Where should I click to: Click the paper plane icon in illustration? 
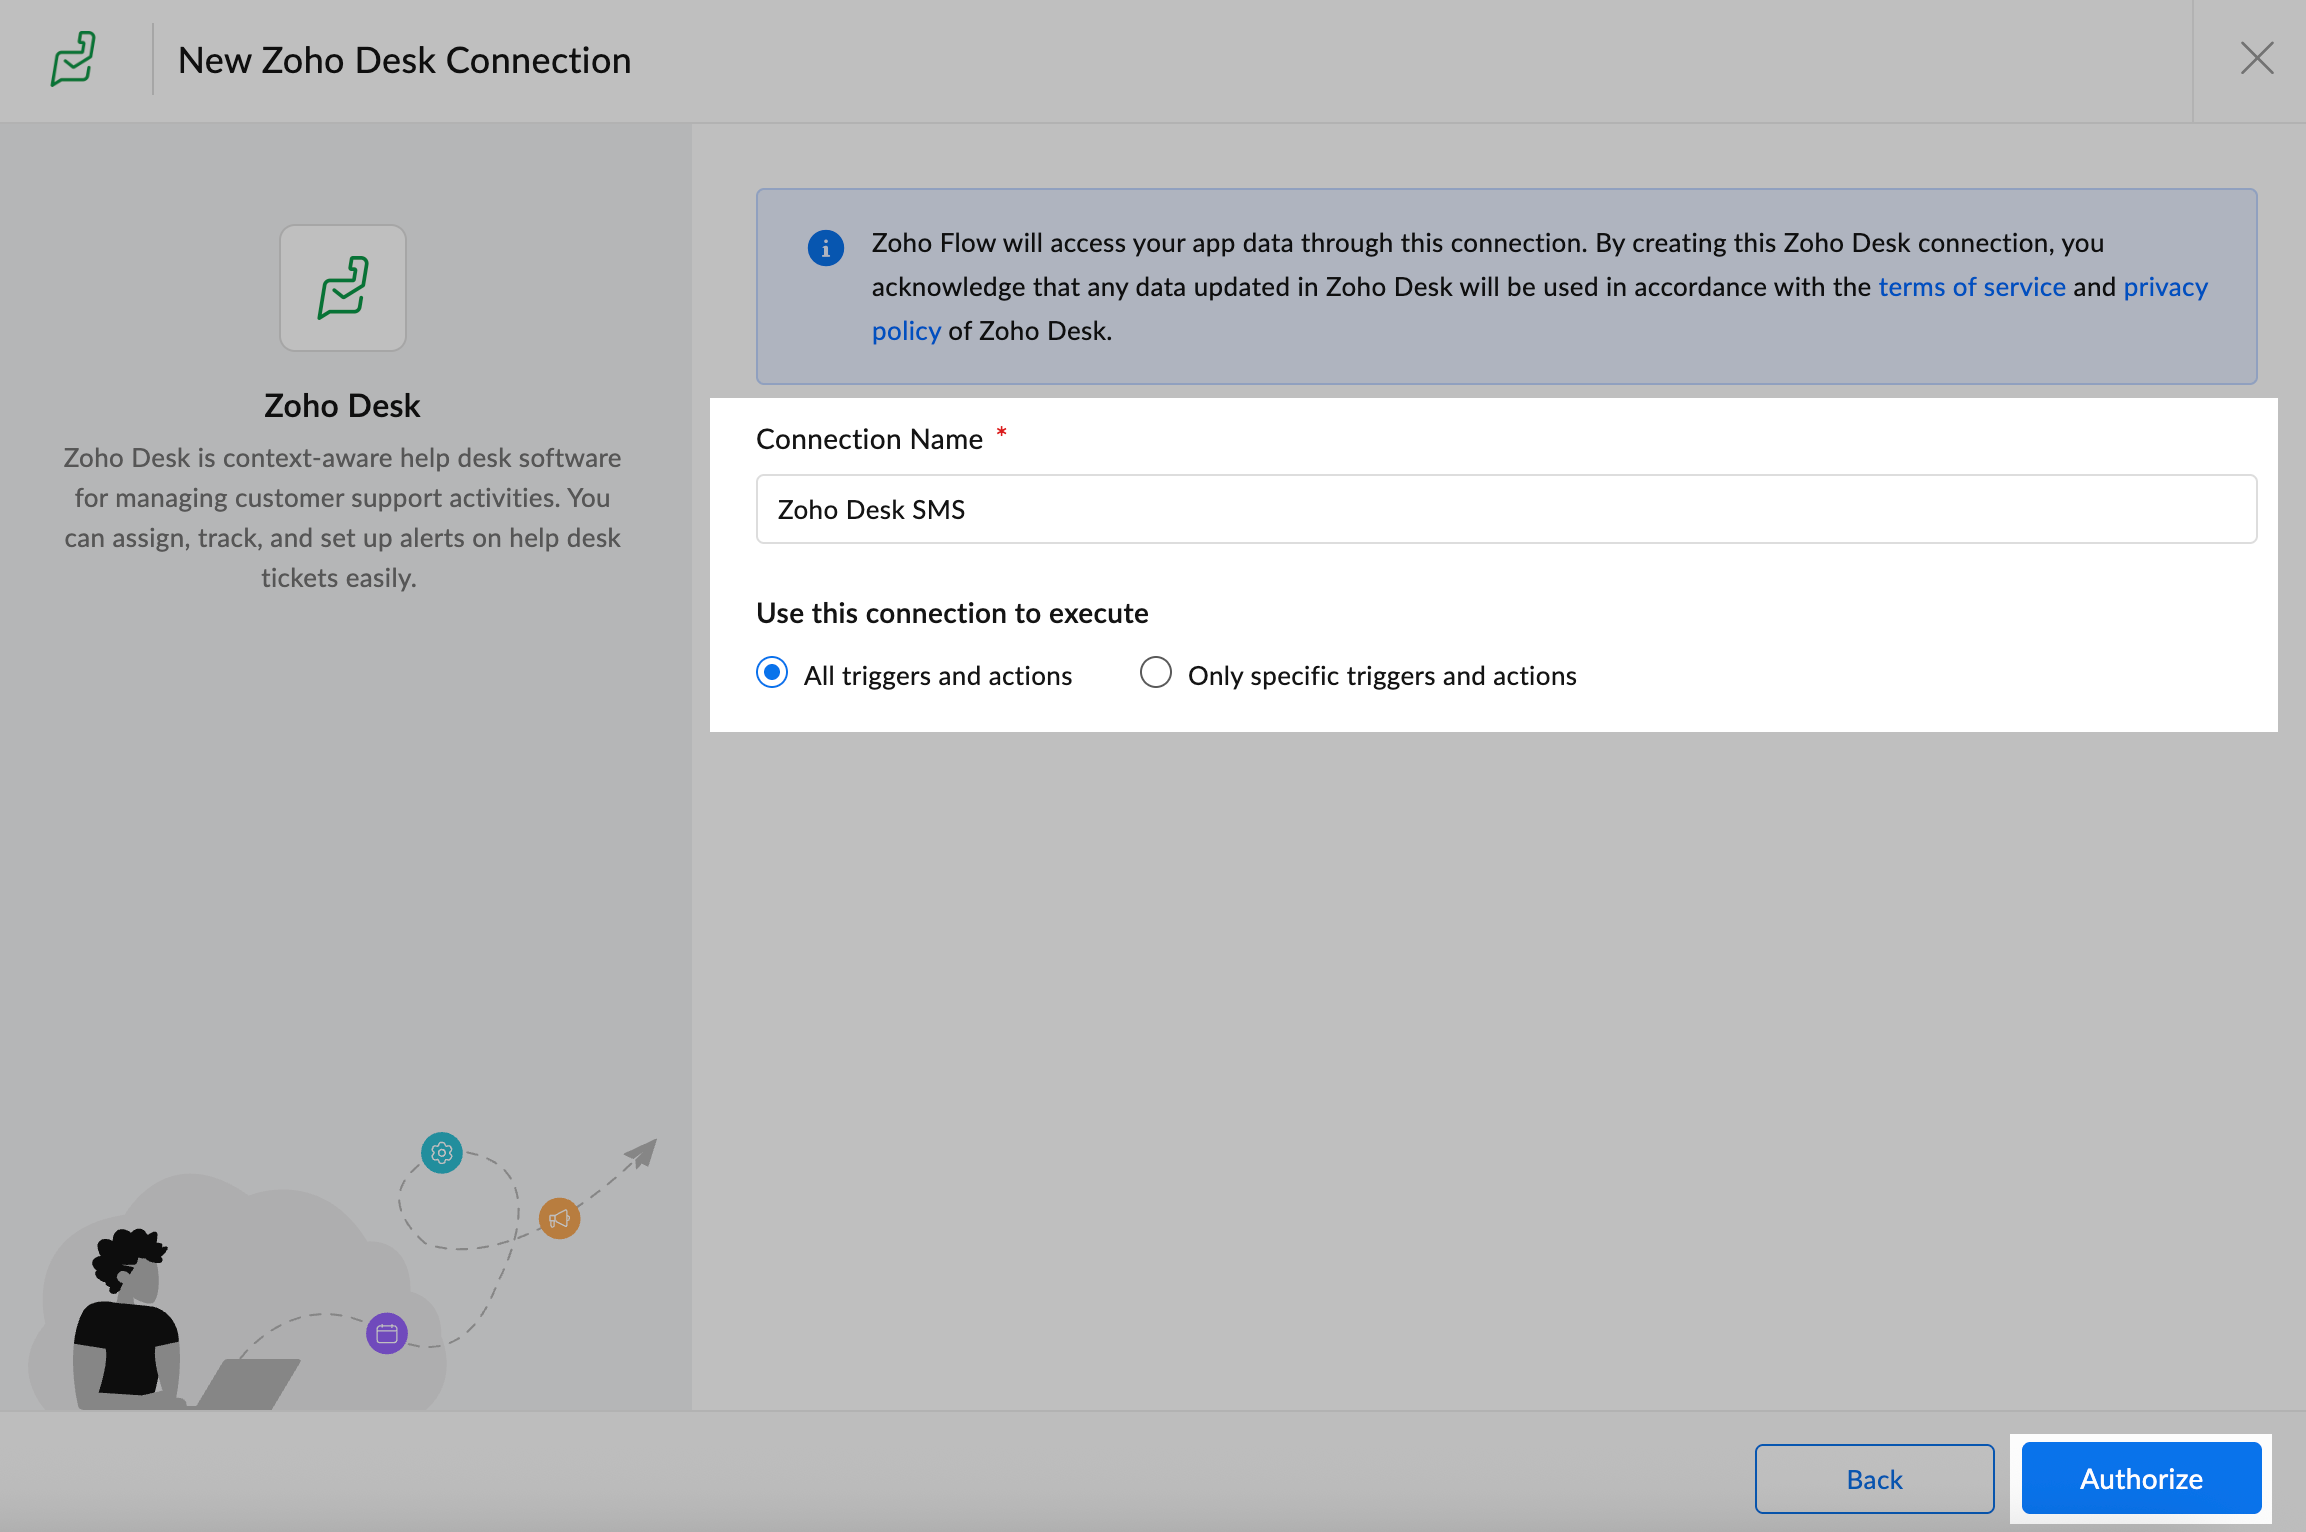point(641,1153)
